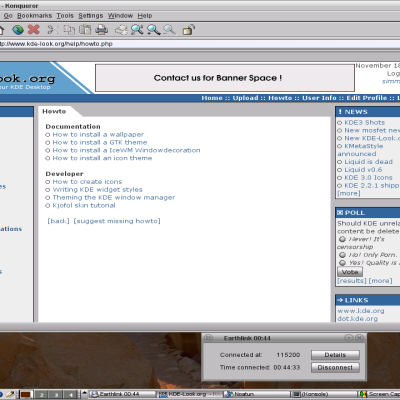Click the [more] link next to poll results
This screenshot has width=400, height=400.
click(381, 281)
